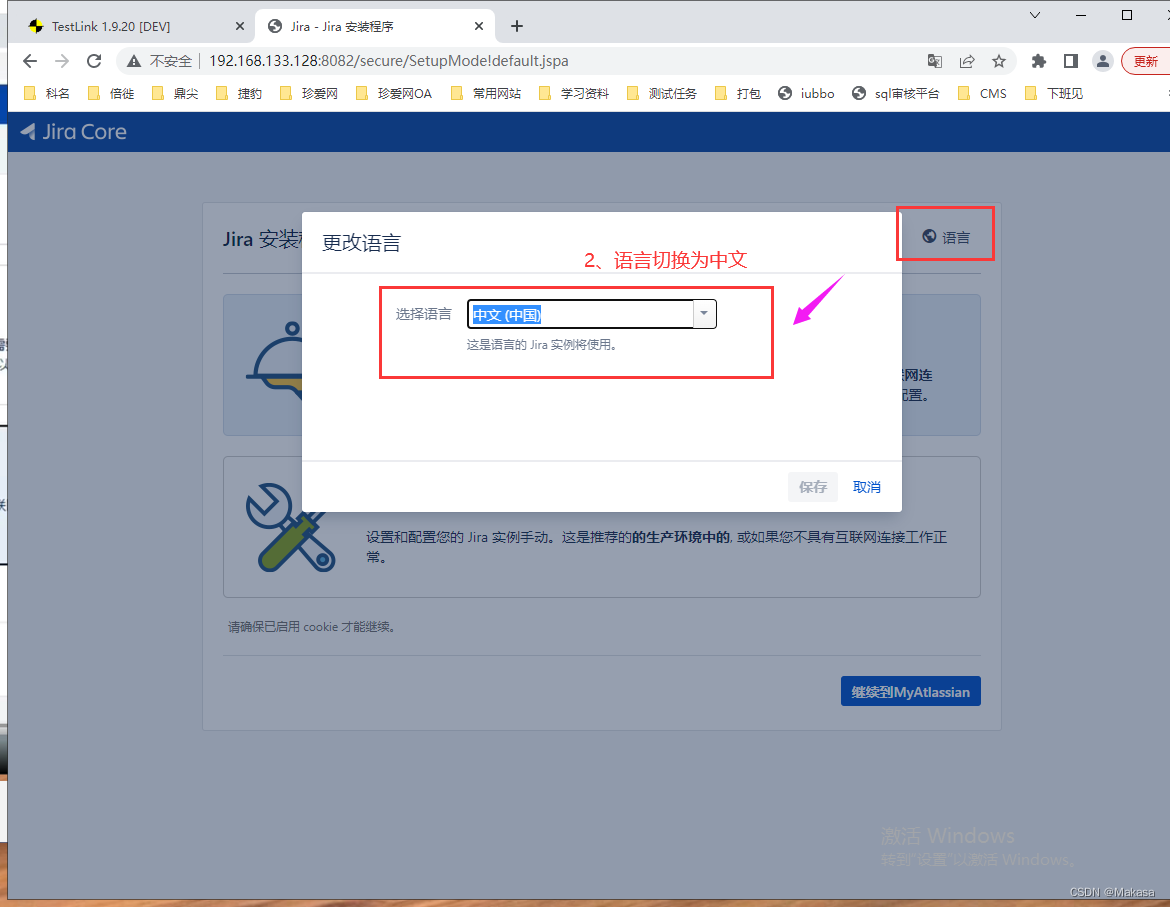Viewport: 1170px width, 907px height.
Task: Open the 鼎尖 bookmark folder
Action: click(175, 93)
